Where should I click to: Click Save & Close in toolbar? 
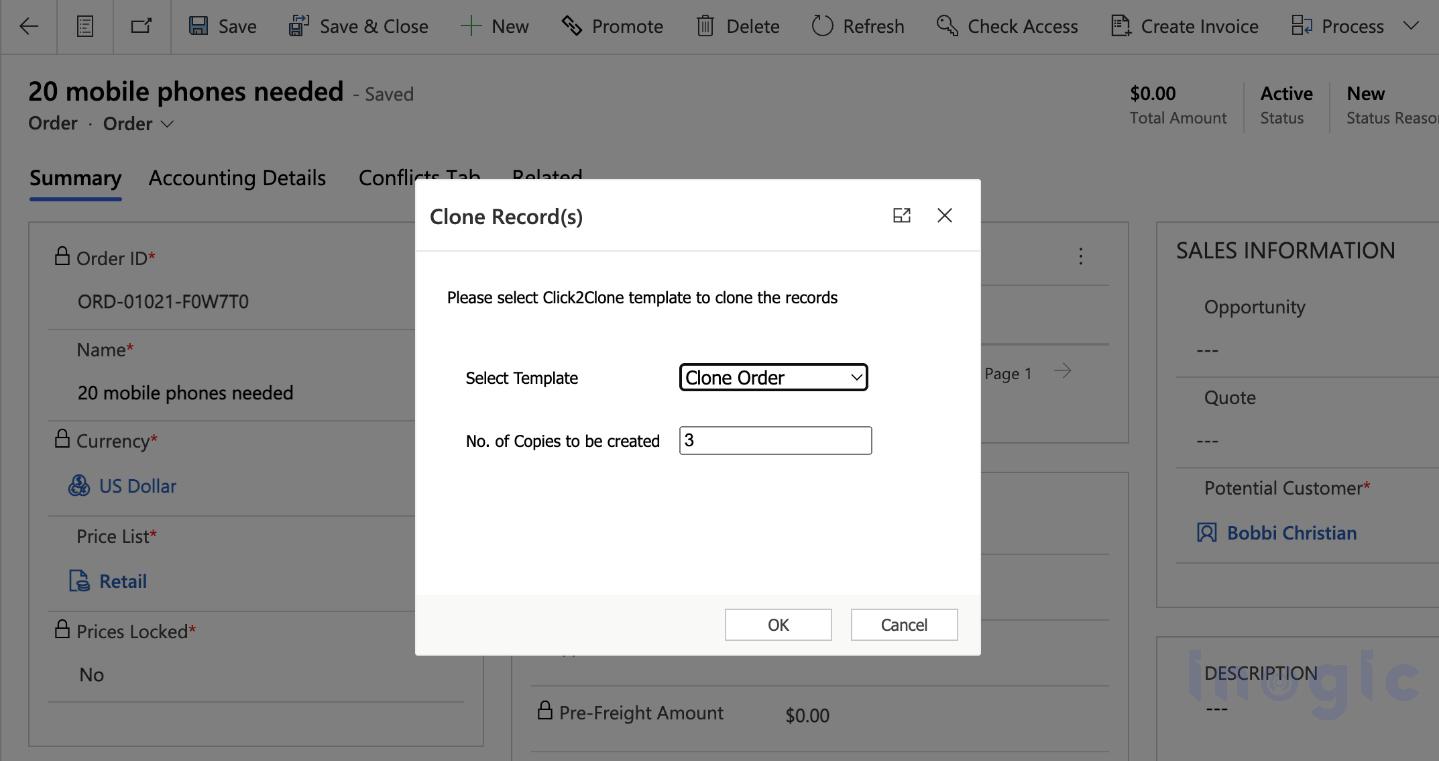[358, 26]
